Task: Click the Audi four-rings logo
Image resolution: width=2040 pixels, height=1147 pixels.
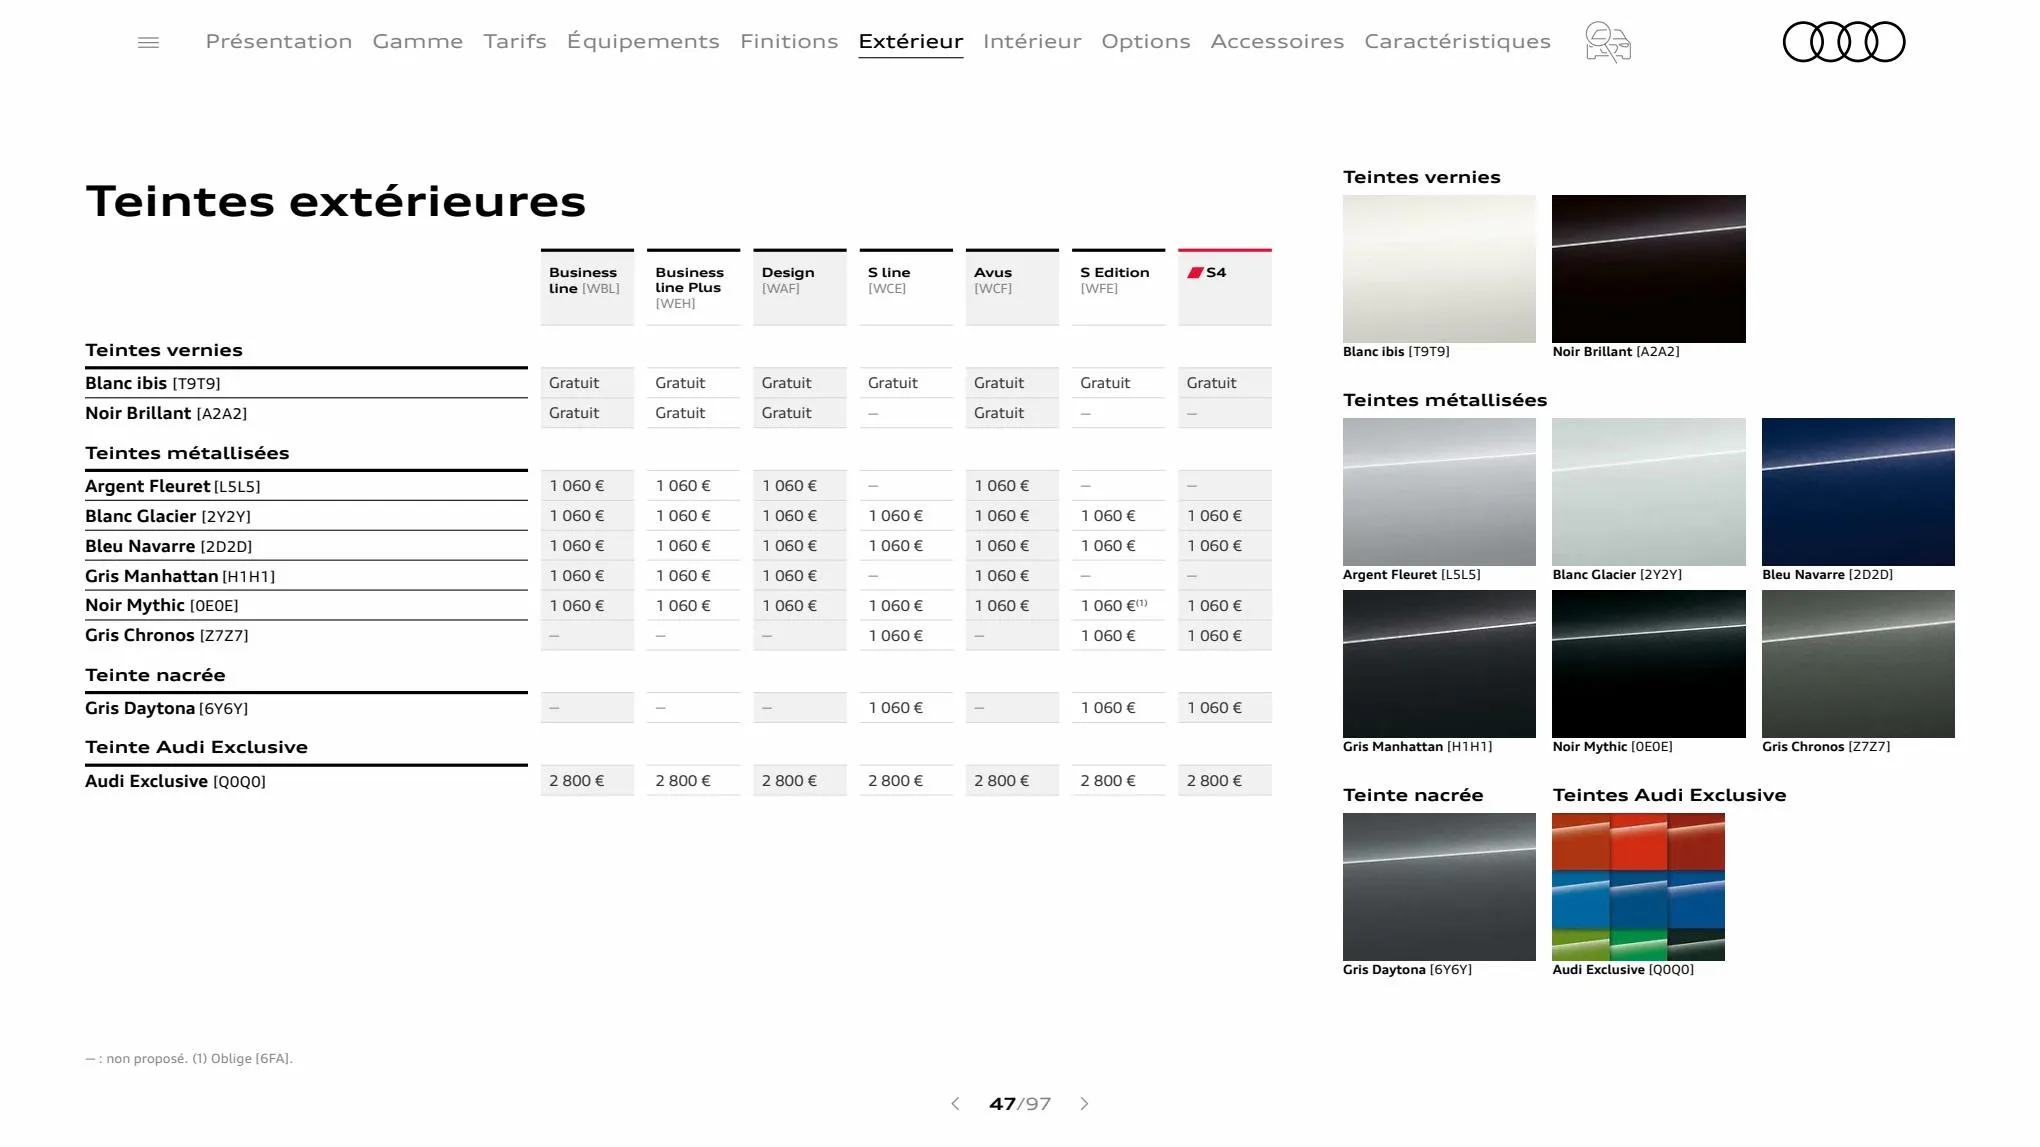Action: point(1844,42)
